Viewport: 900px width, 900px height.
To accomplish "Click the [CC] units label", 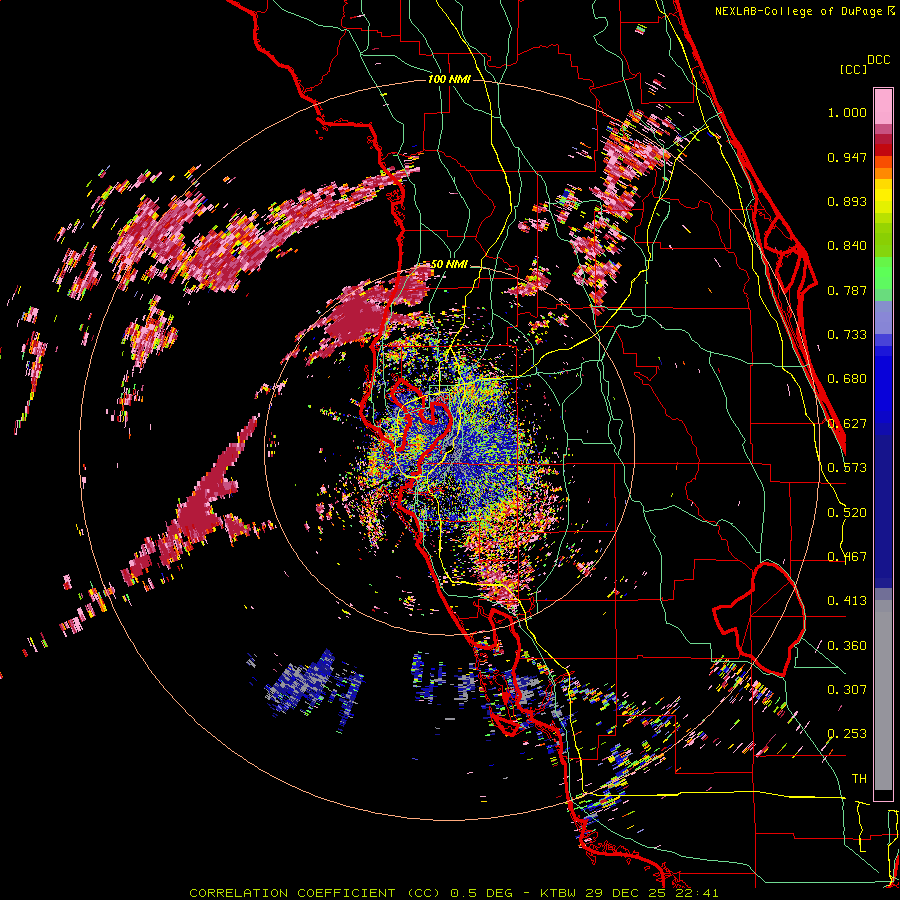I will pos(853,69).
